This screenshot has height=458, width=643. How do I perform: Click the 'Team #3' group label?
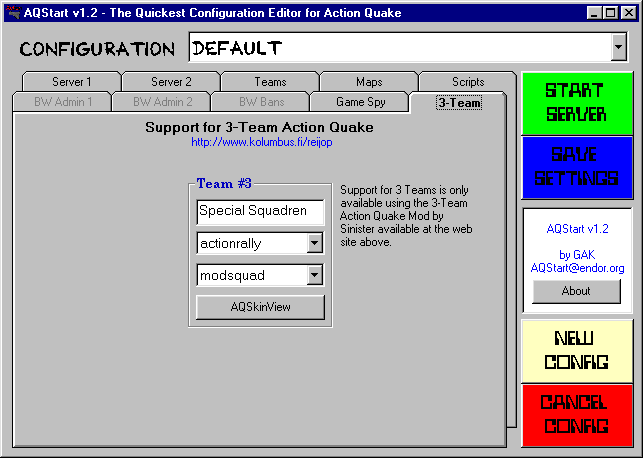[224, 183]
